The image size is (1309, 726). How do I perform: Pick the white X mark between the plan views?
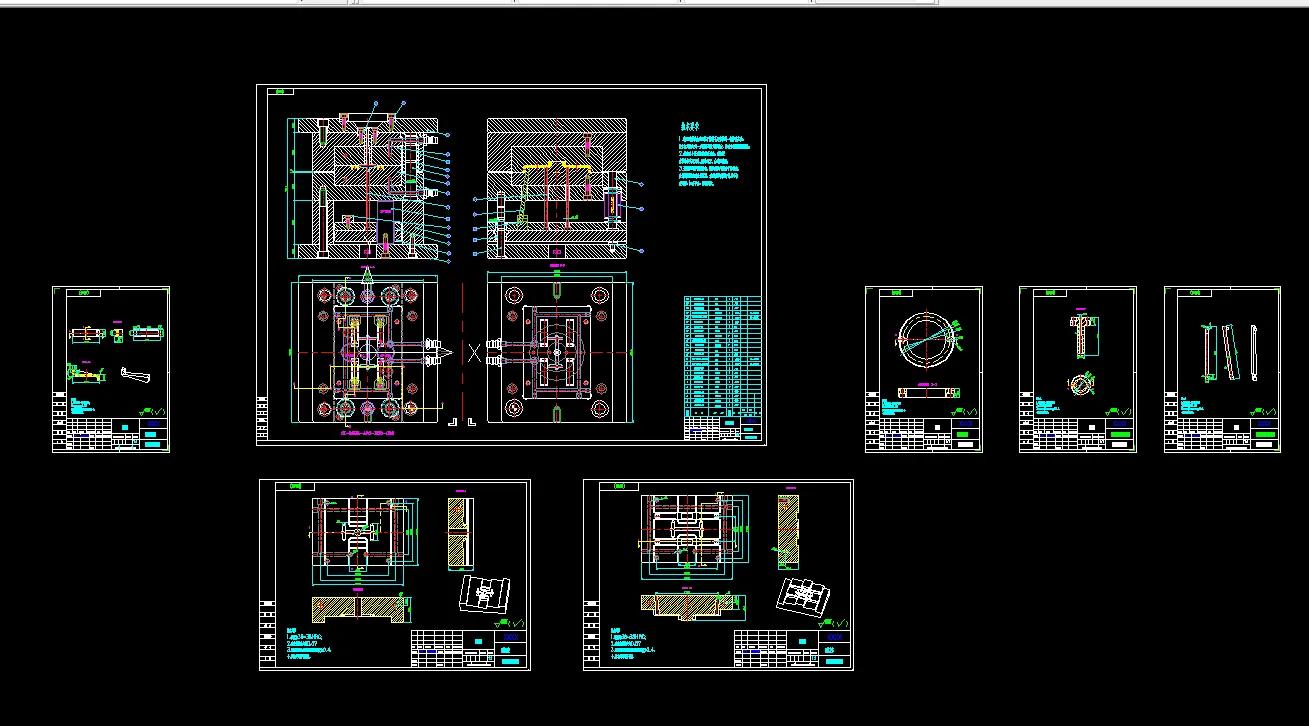click(x=475, y=352)
